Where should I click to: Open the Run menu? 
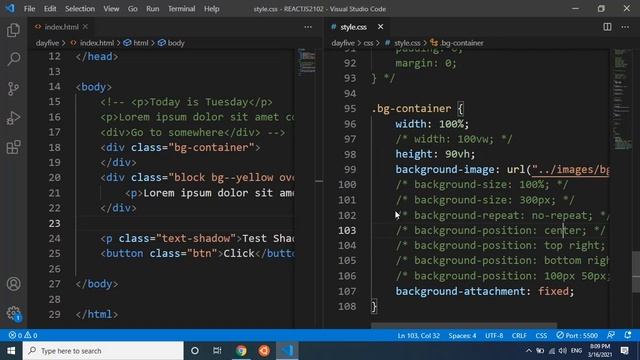pos(153,9)
